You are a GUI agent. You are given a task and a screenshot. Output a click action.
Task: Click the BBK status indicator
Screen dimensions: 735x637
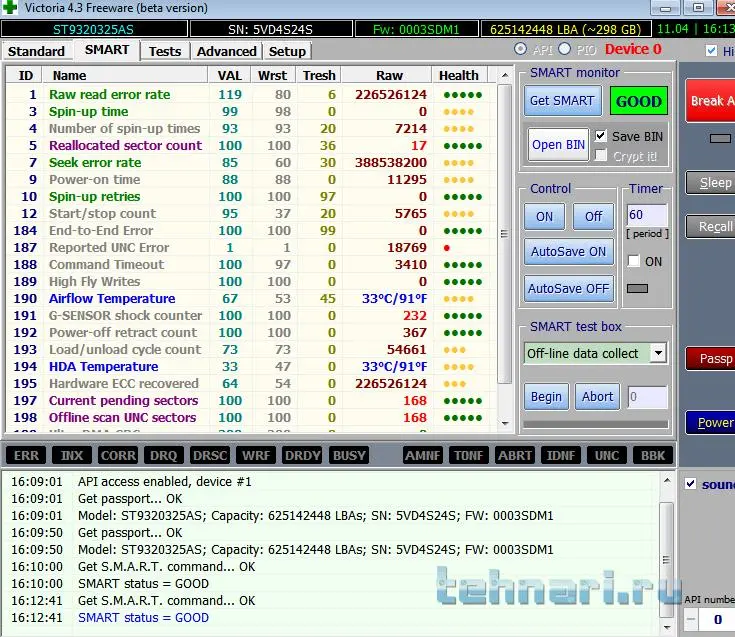tap(652, 456)
